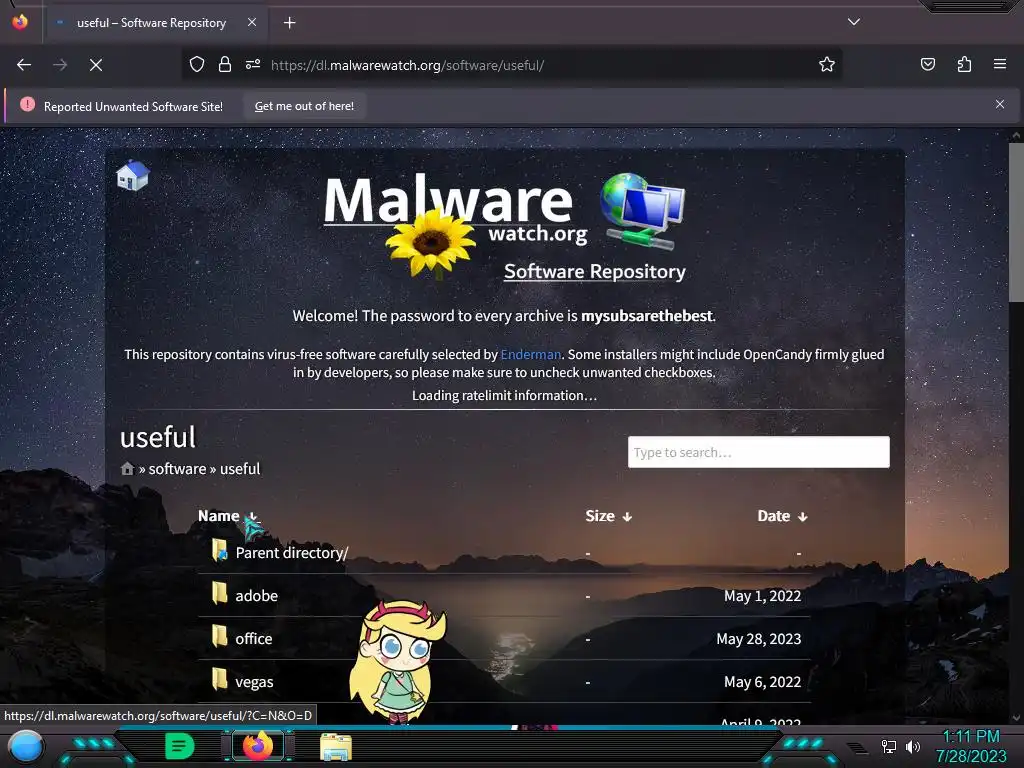Click the Star Butterfly desktop mascot

click(x=397, y=661)
